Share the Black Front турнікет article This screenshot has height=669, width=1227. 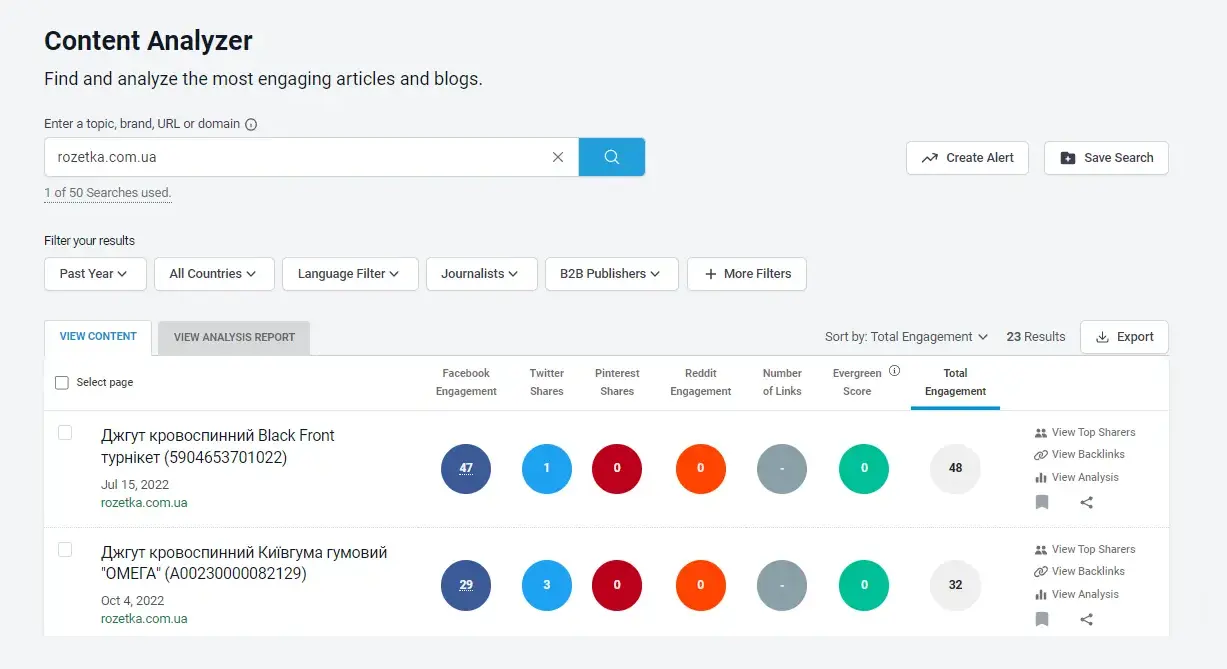pyautogui.click(x=1087, y=502)
